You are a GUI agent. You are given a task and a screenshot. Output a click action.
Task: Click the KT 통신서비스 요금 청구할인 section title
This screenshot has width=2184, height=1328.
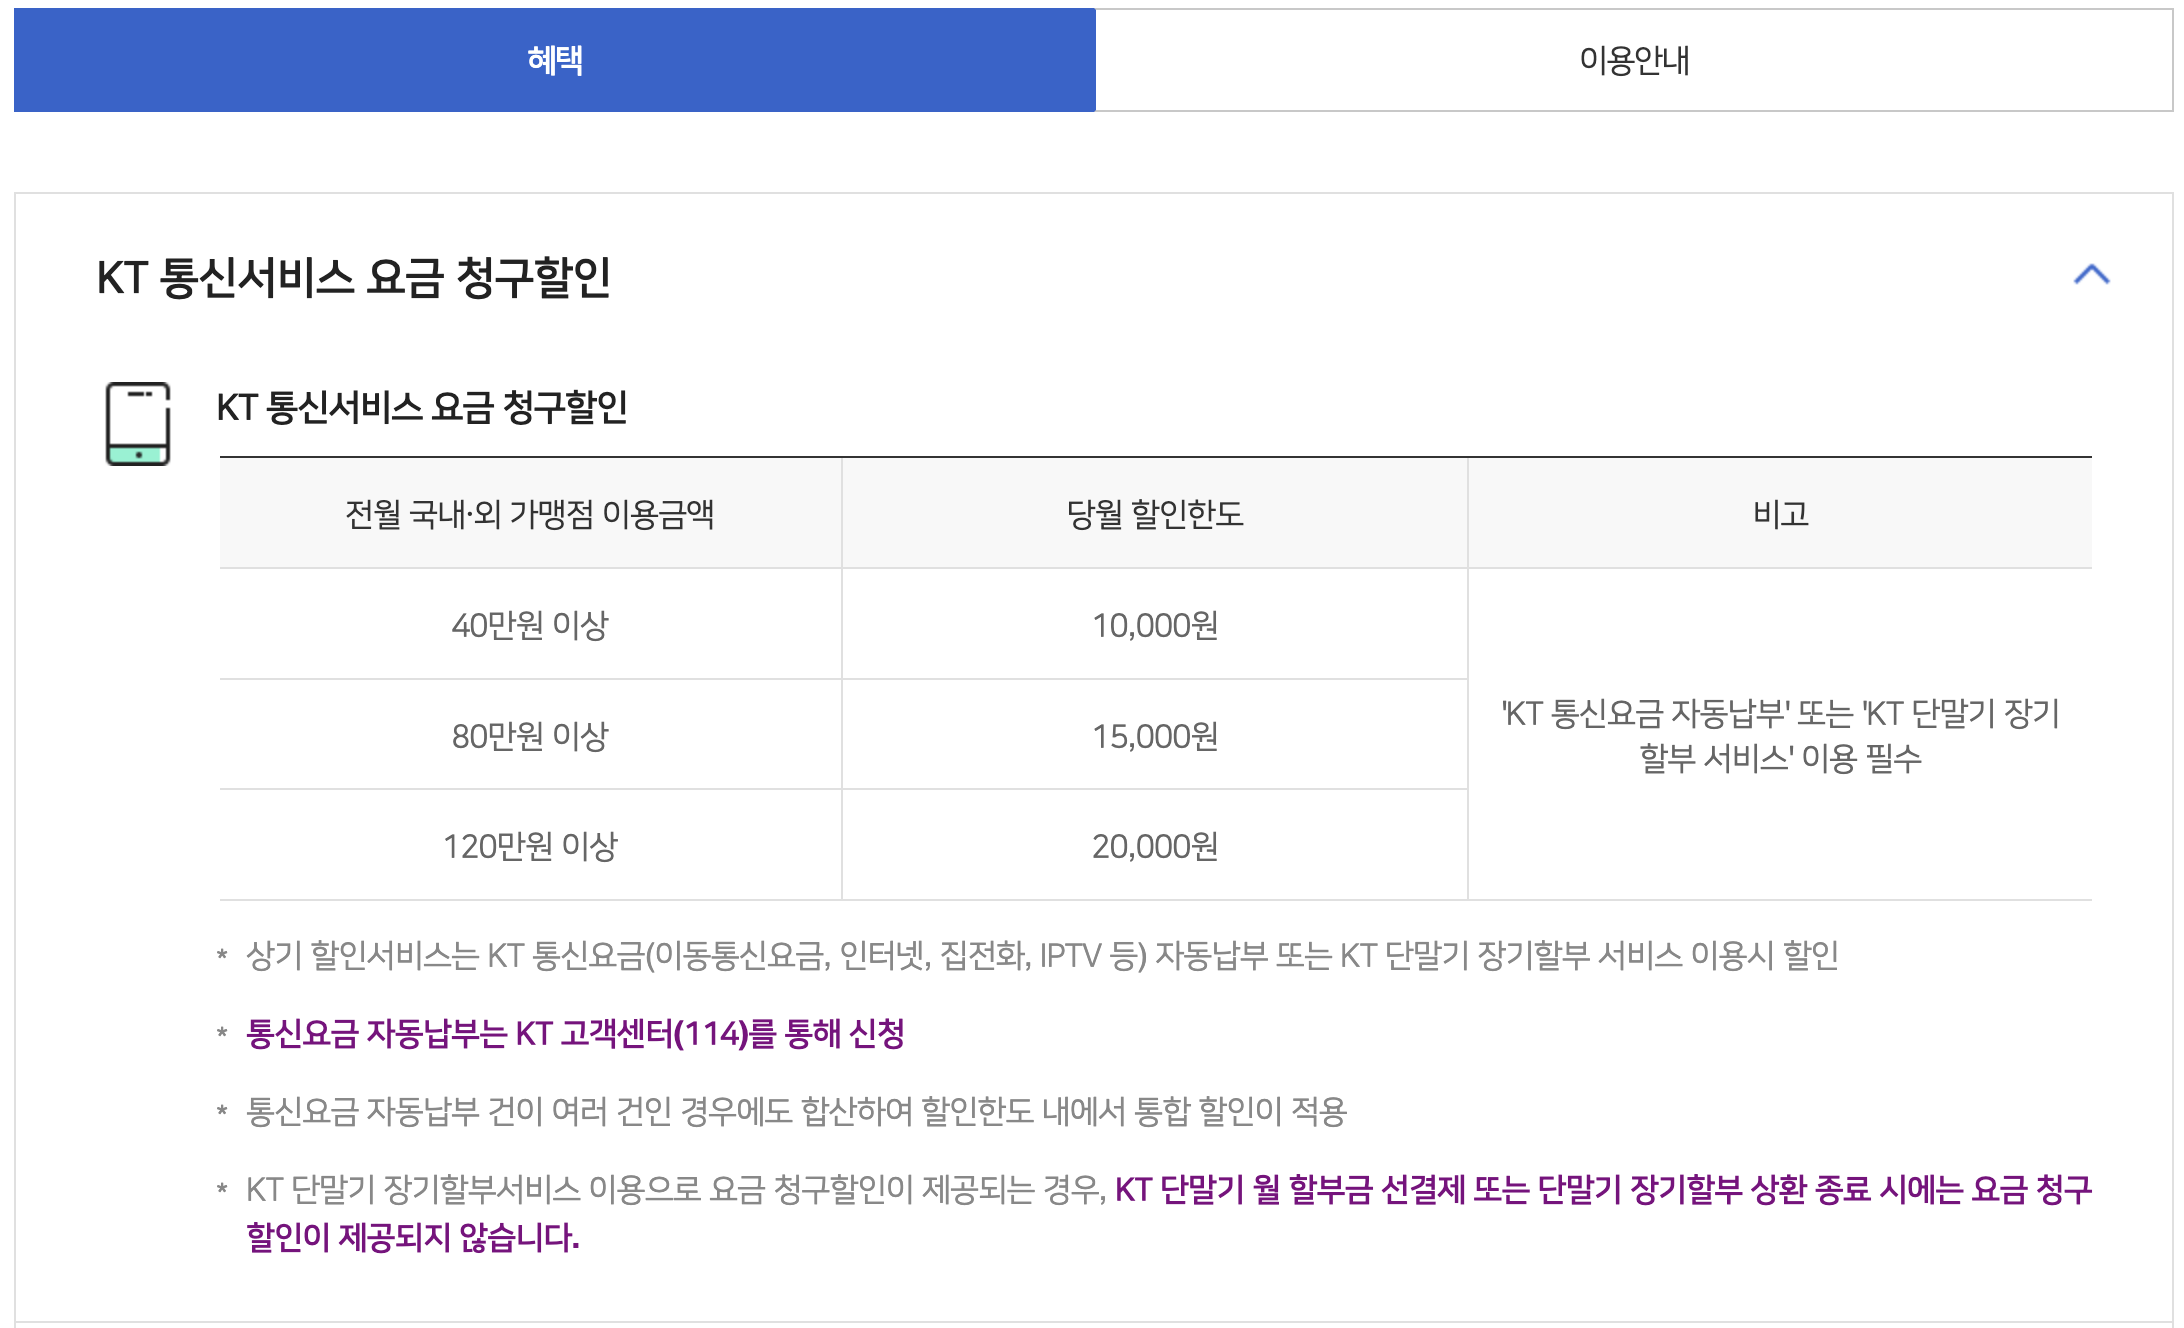coord(353,277)
